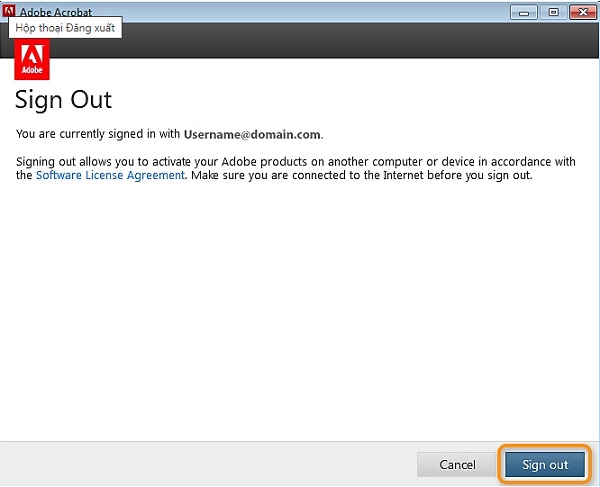This screenshot has height=487, width=600.
Task: Click the 'You are currently signed in' sentence
Action: [x=170, y=134]
